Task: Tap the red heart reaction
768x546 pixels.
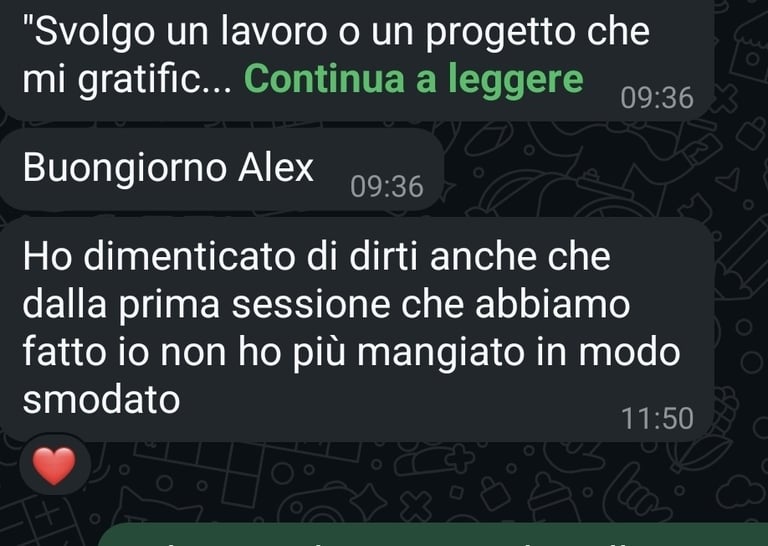Action: (x=54, y=465)
